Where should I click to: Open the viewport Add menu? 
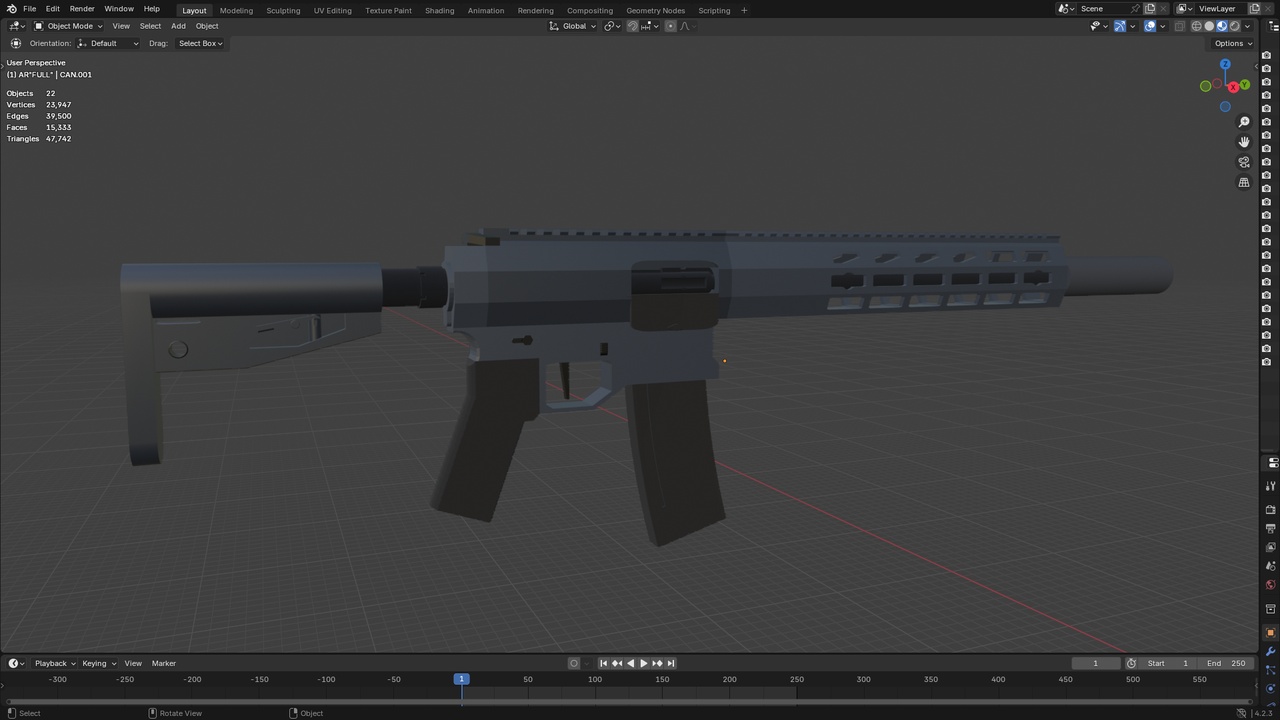click(178, 26)
